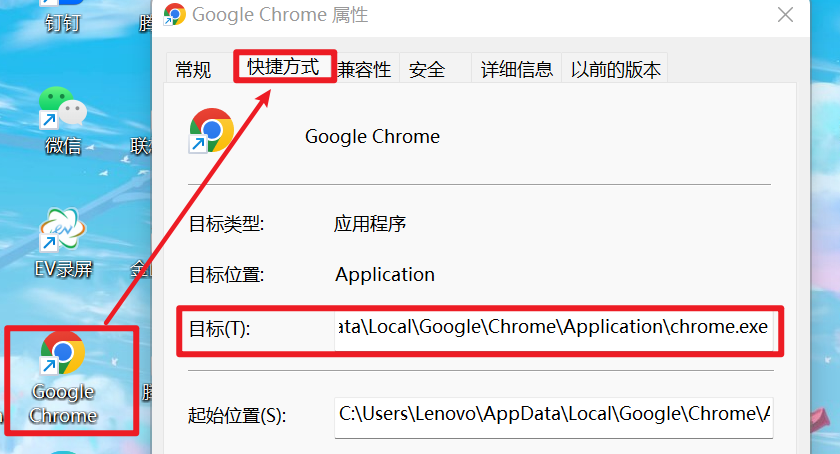The image size is (840, 454).
Task: Open the 常规 tab
Action: click(193, 69)
